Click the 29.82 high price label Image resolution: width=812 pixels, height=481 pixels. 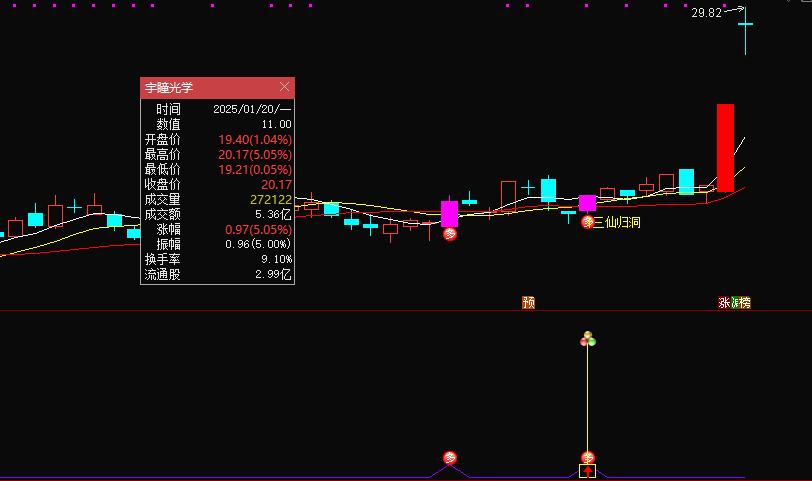click(x=706, y=13)
